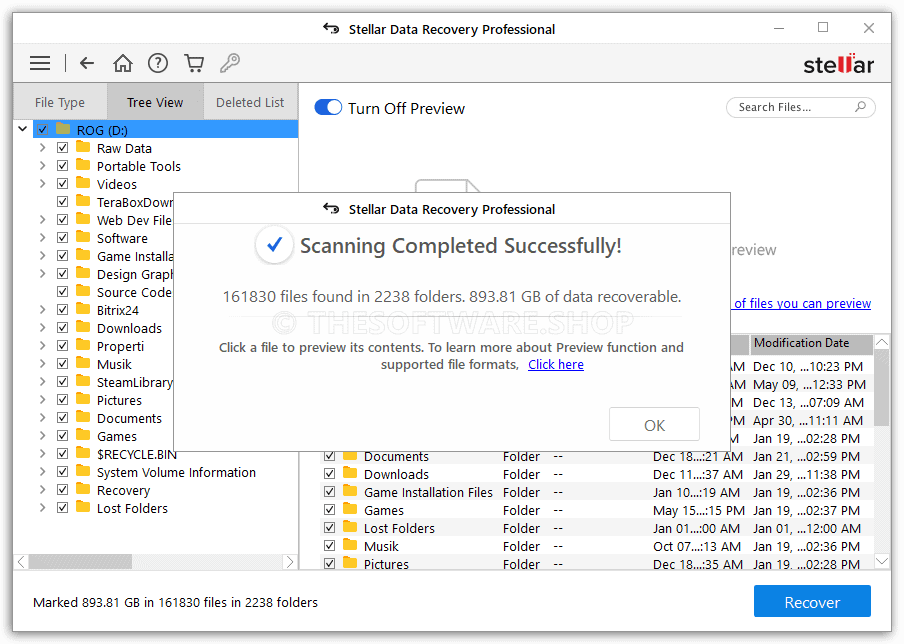This screenshot has height=644, width=904.
Task: Click Game Installation Files folder icon in list
Action: coord(350,492)
